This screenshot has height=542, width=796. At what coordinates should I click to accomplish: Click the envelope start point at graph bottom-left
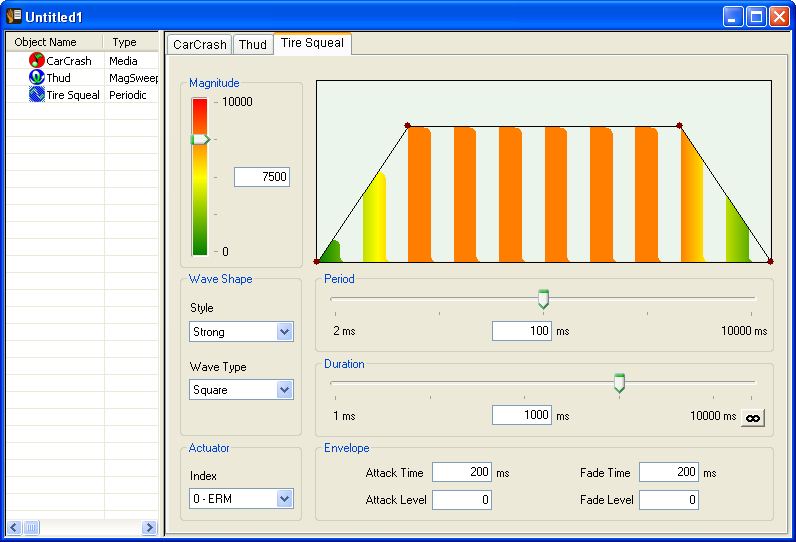point(316,261)
